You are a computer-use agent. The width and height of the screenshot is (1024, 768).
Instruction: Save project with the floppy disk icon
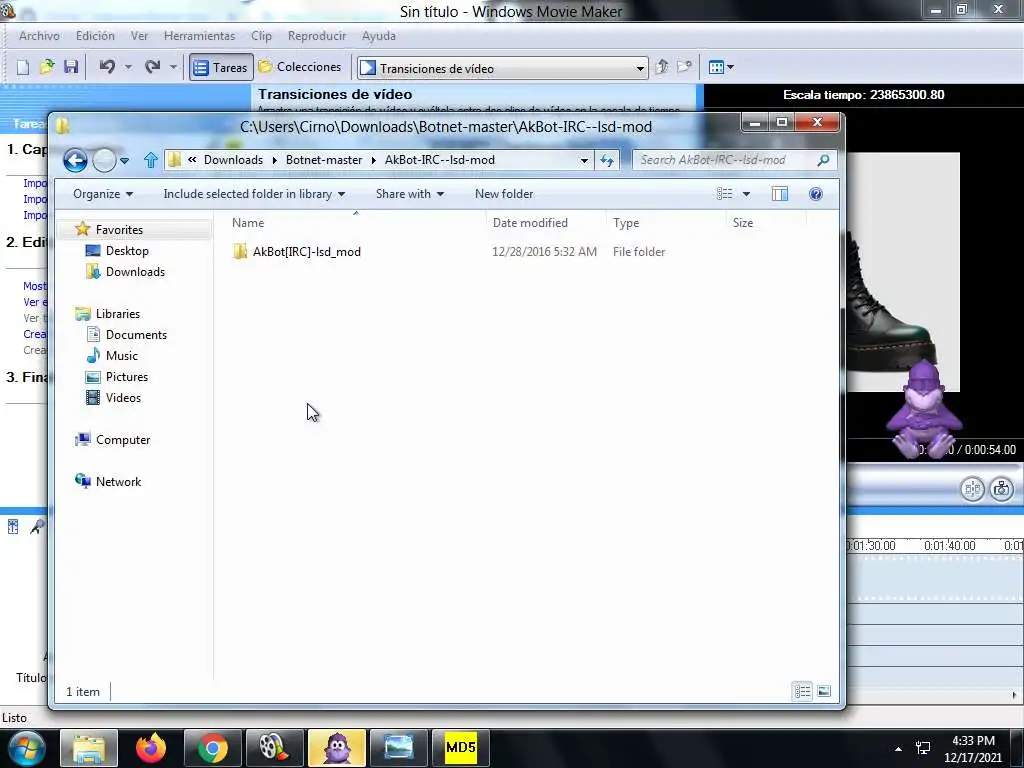71,67
